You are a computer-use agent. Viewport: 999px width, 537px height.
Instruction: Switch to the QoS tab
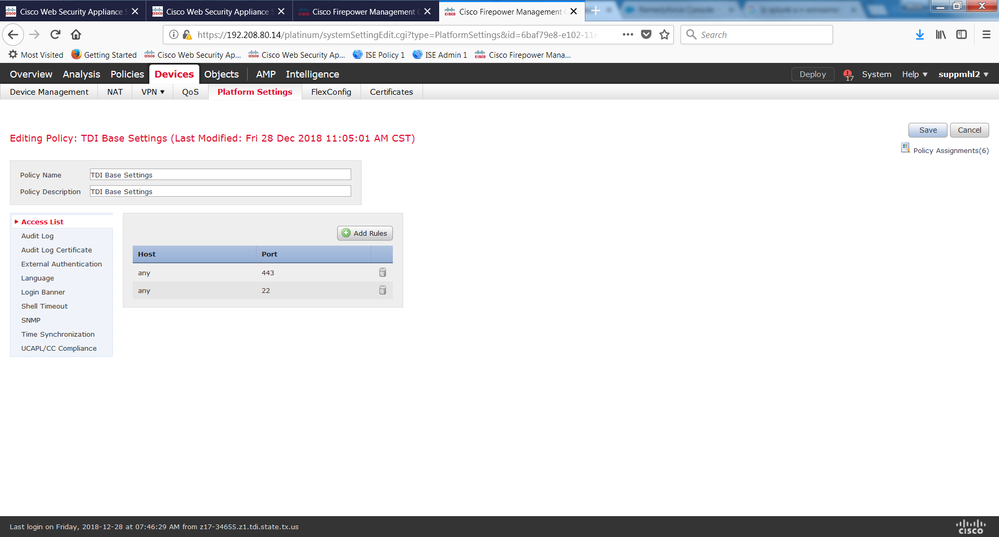point(190,92)
